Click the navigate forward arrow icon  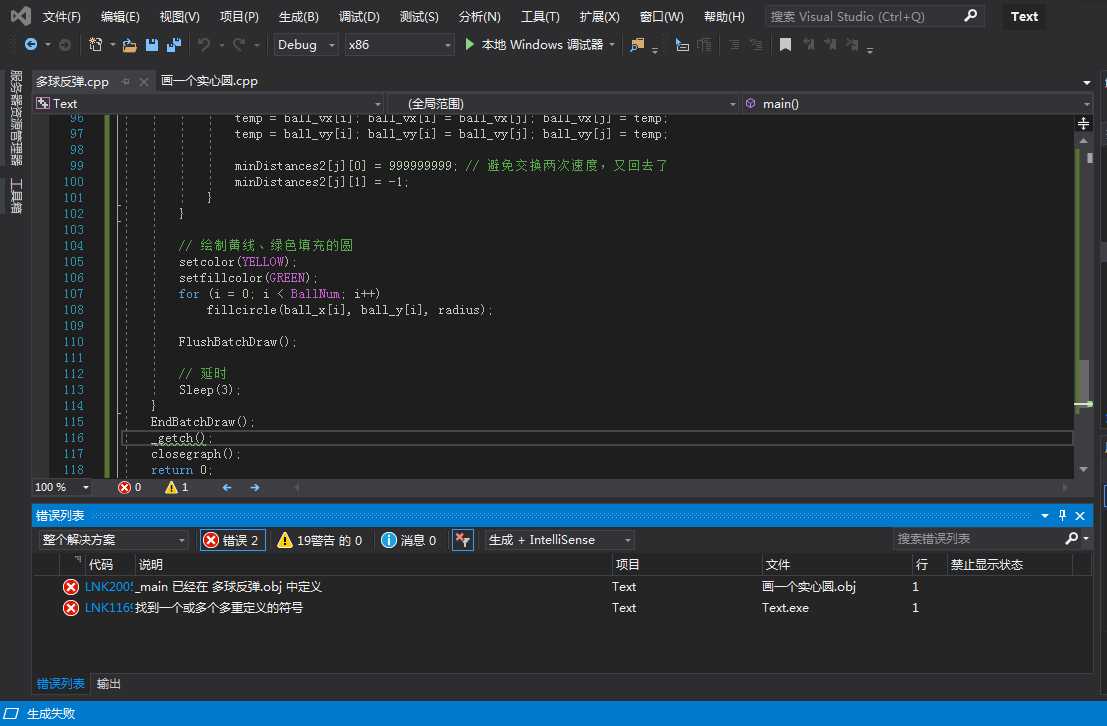pos(64,44)
